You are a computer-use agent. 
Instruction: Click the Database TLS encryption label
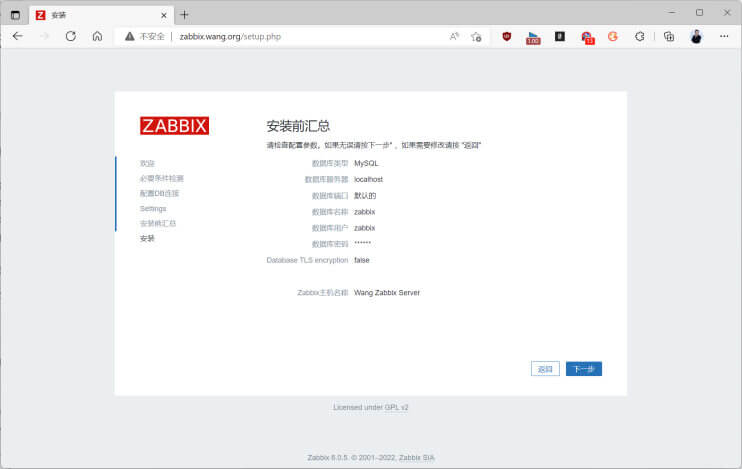[x=307, y=260]
